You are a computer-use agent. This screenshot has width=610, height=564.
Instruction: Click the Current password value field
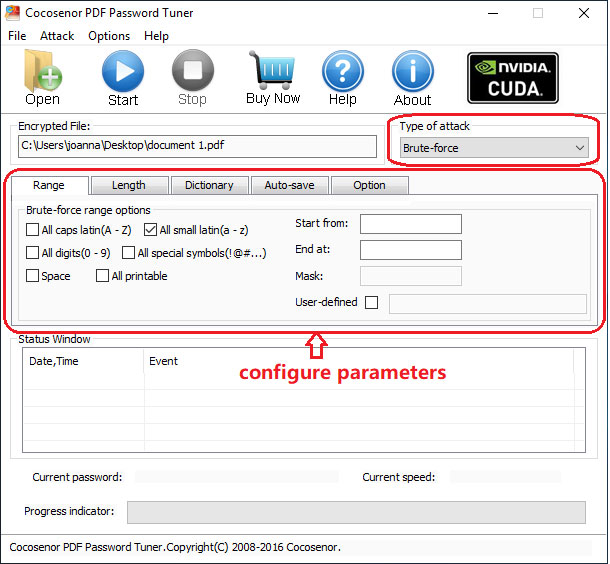click(x=237, y=477)
